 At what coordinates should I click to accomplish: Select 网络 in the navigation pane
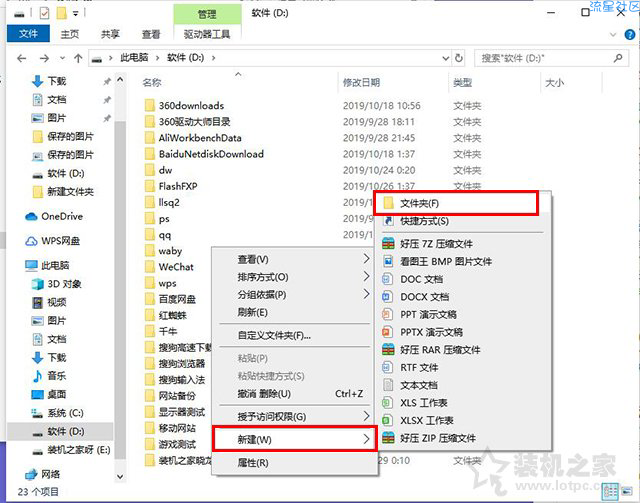coord(42,474)
